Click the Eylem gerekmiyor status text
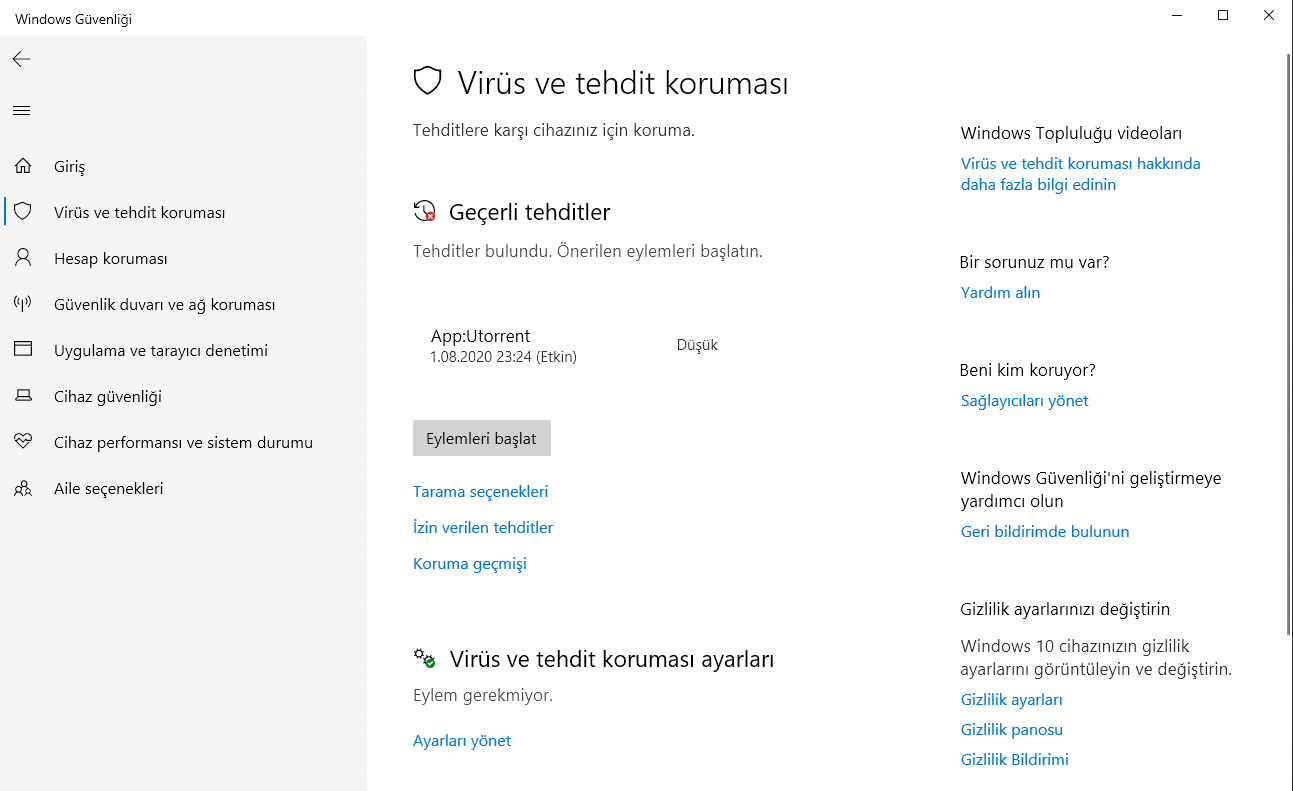 [x=483, y=695]
